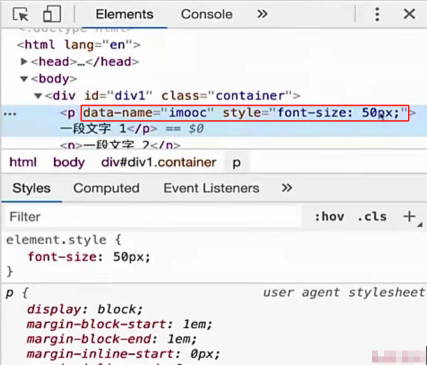Show more styles pane tabs chevron

point(287,188)
